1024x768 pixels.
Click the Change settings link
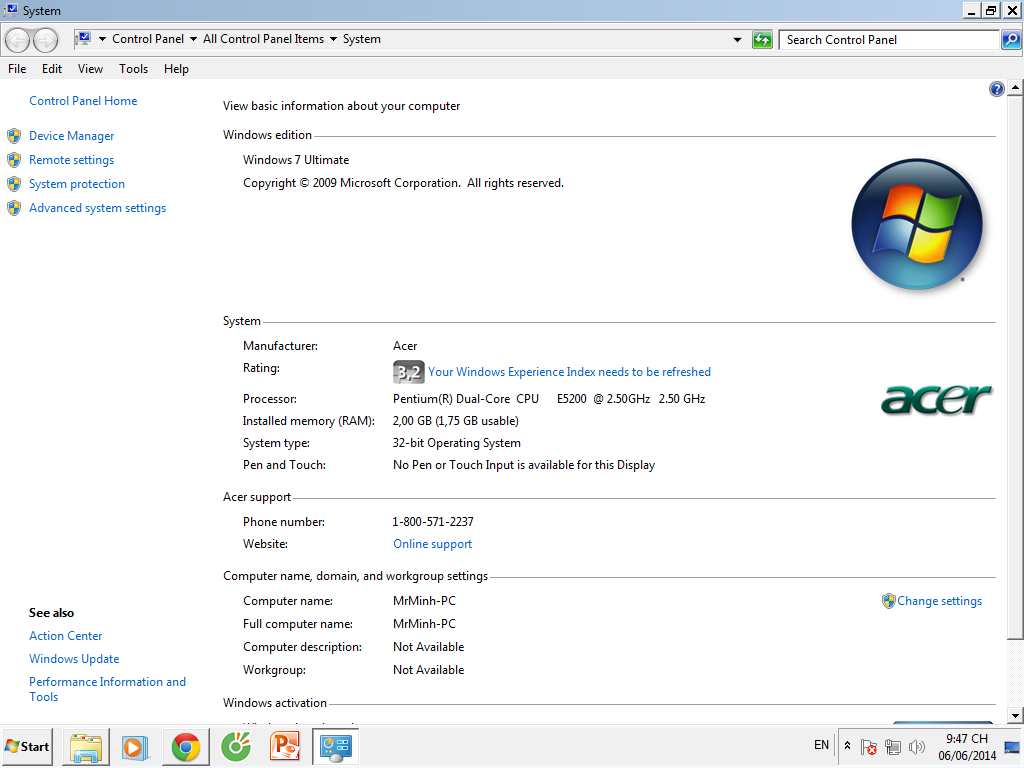pyautogui.click(x=939, y=601)
